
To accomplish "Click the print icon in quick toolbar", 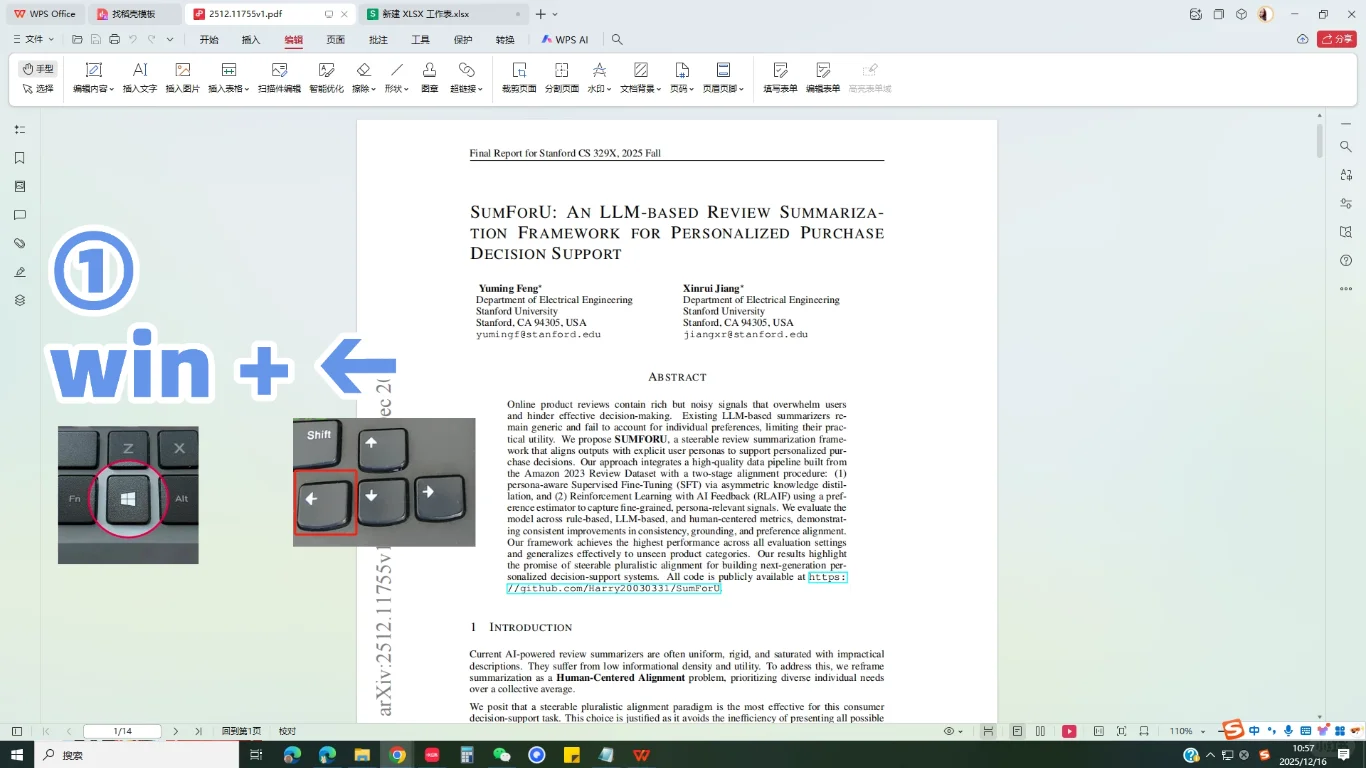I will [114, 40].
